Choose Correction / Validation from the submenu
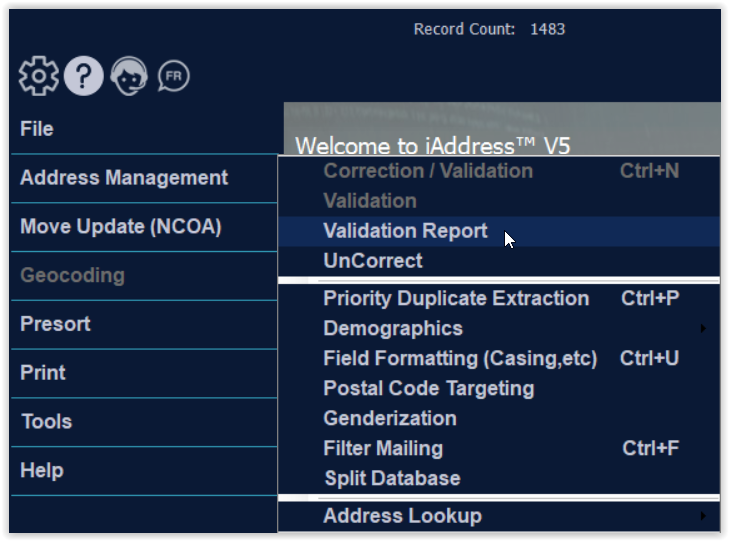This screenshot has height=541, width=729. [x=499, y=171]
